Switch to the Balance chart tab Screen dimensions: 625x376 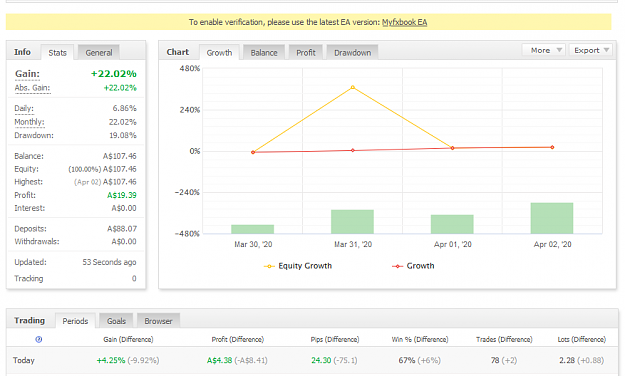264,53
